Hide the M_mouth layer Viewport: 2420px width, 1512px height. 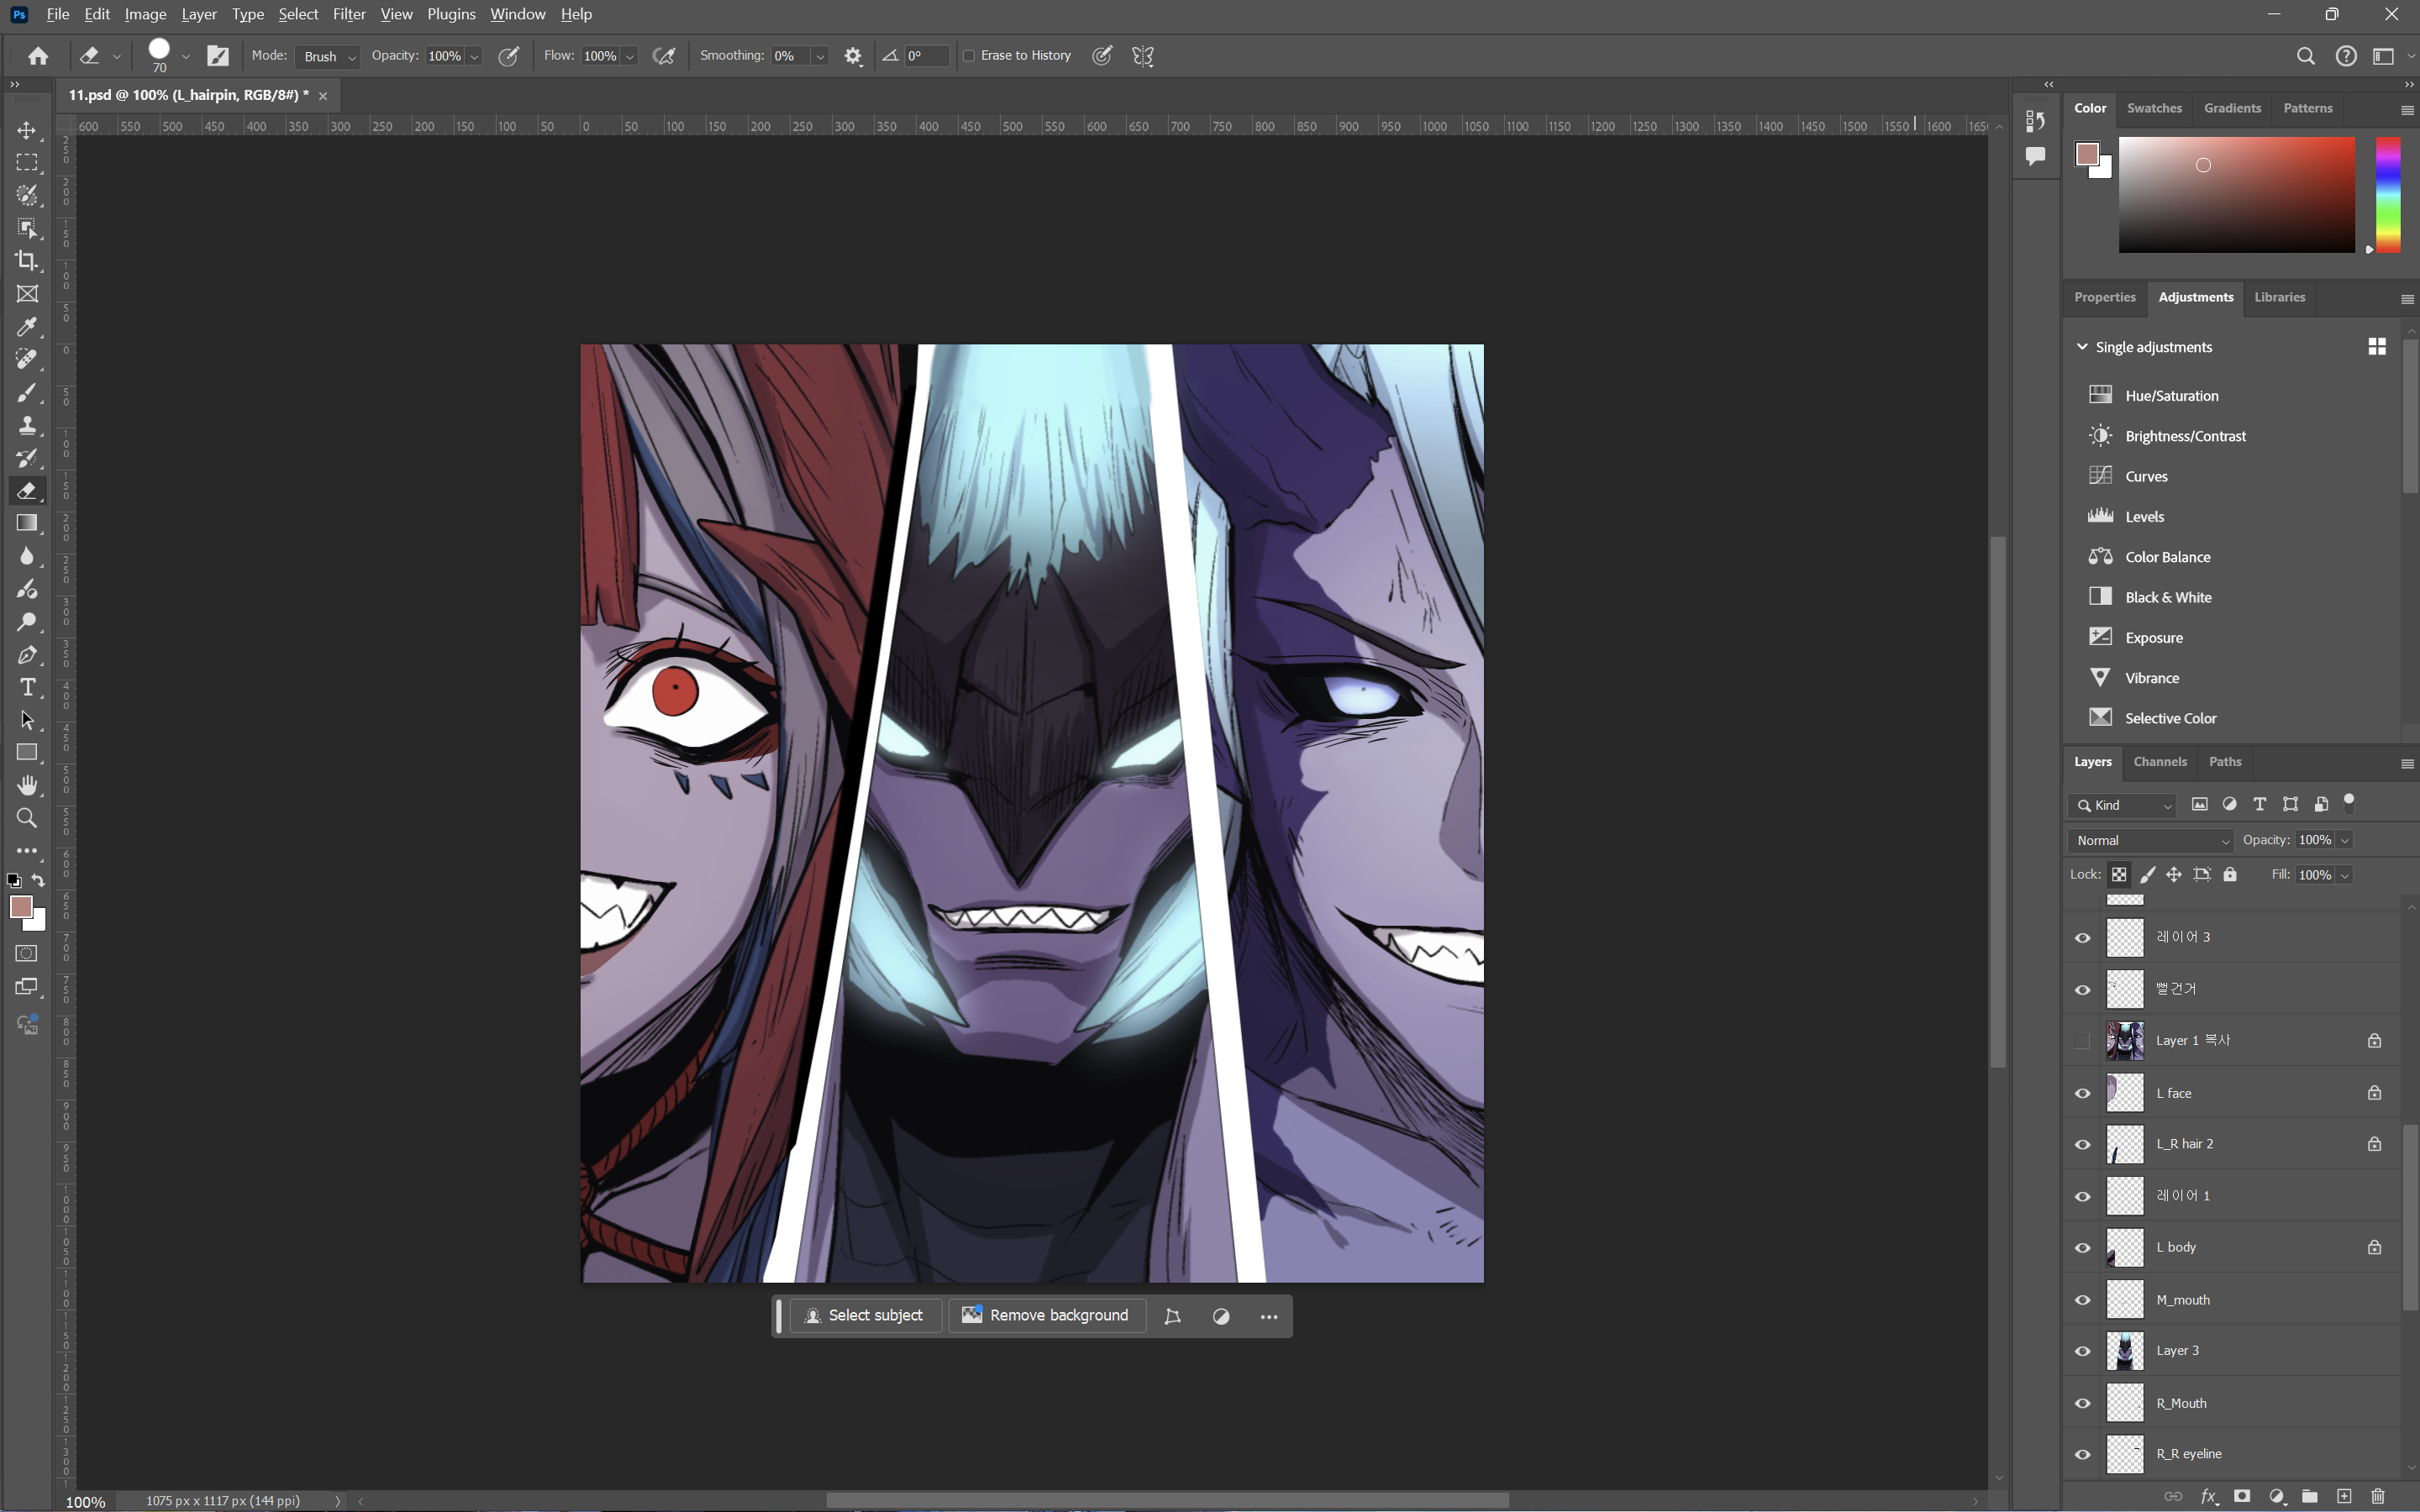click(x=2083, y=1300)
